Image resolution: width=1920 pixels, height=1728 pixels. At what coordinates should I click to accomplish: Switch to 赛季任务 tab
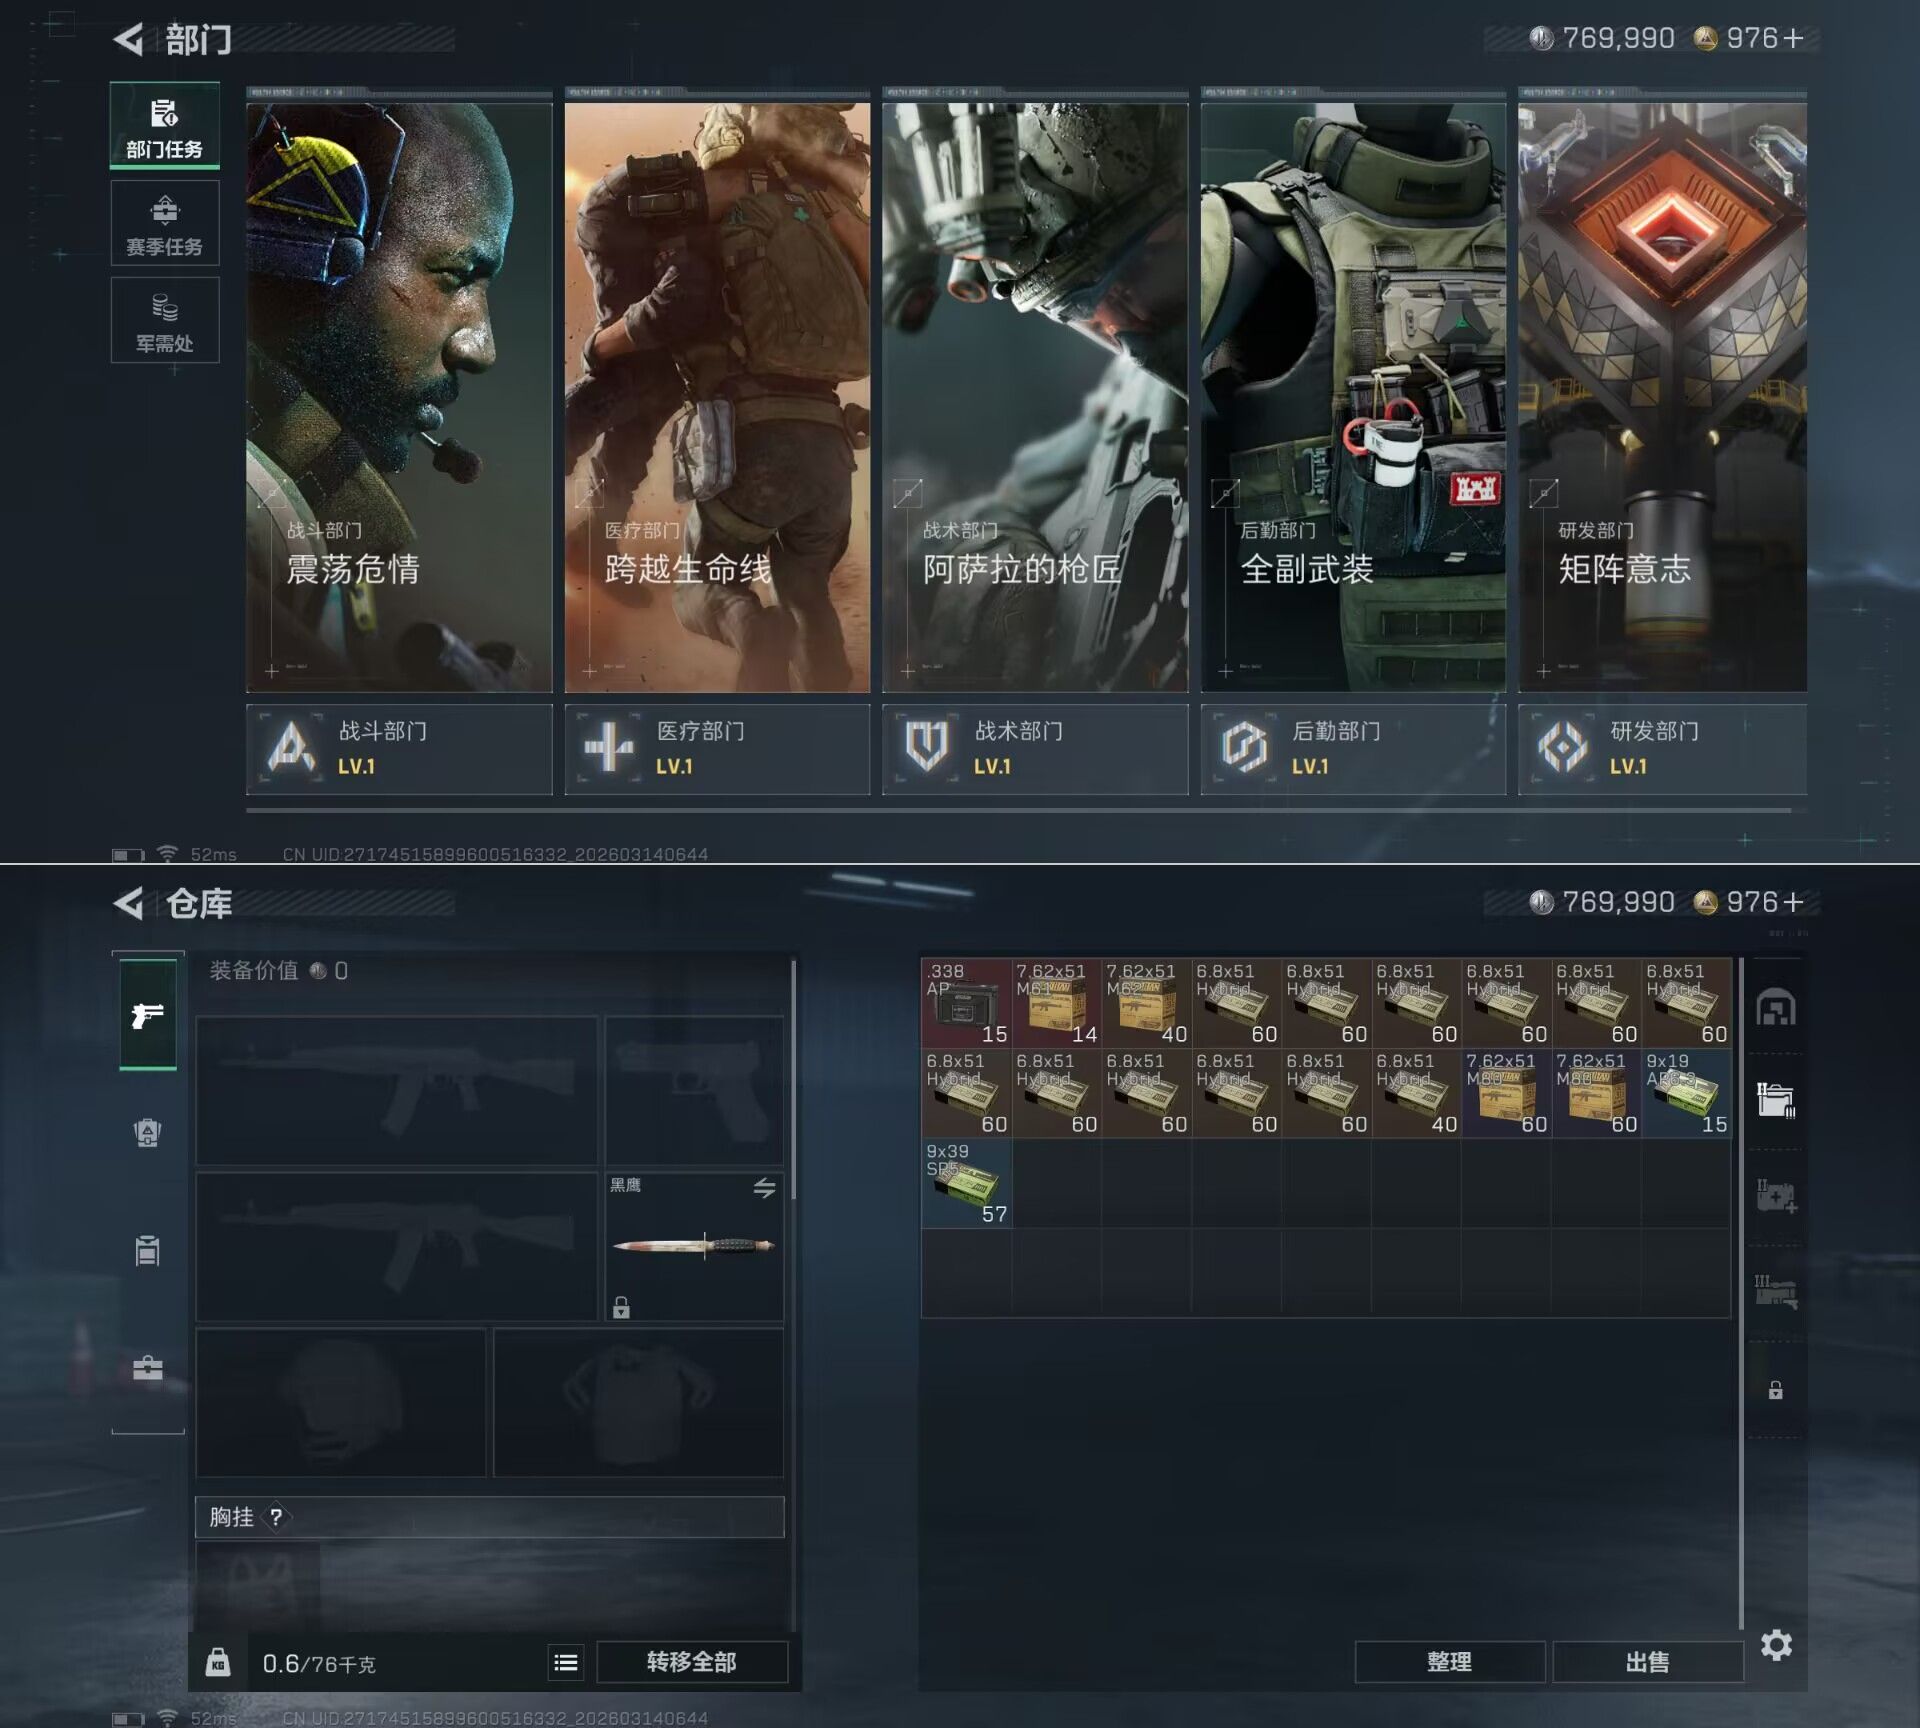pyautogui.click(x=165, y=224)
